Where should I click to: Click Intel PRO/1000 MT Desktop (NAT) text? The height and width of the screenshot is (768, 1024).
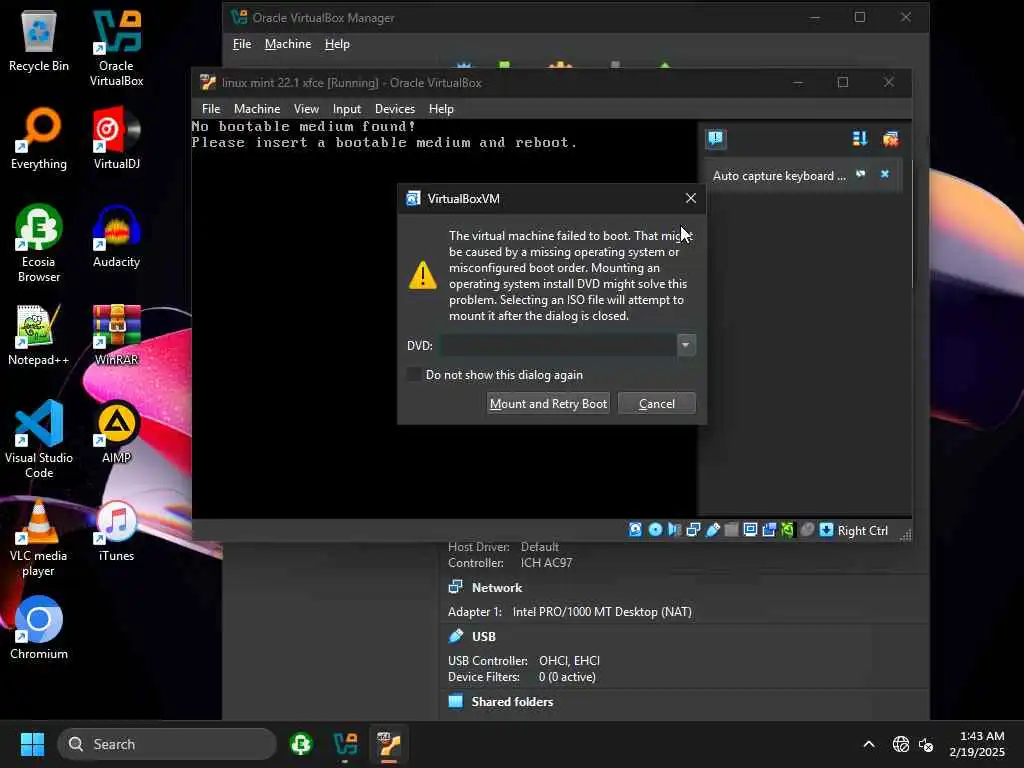pos(602,612)
